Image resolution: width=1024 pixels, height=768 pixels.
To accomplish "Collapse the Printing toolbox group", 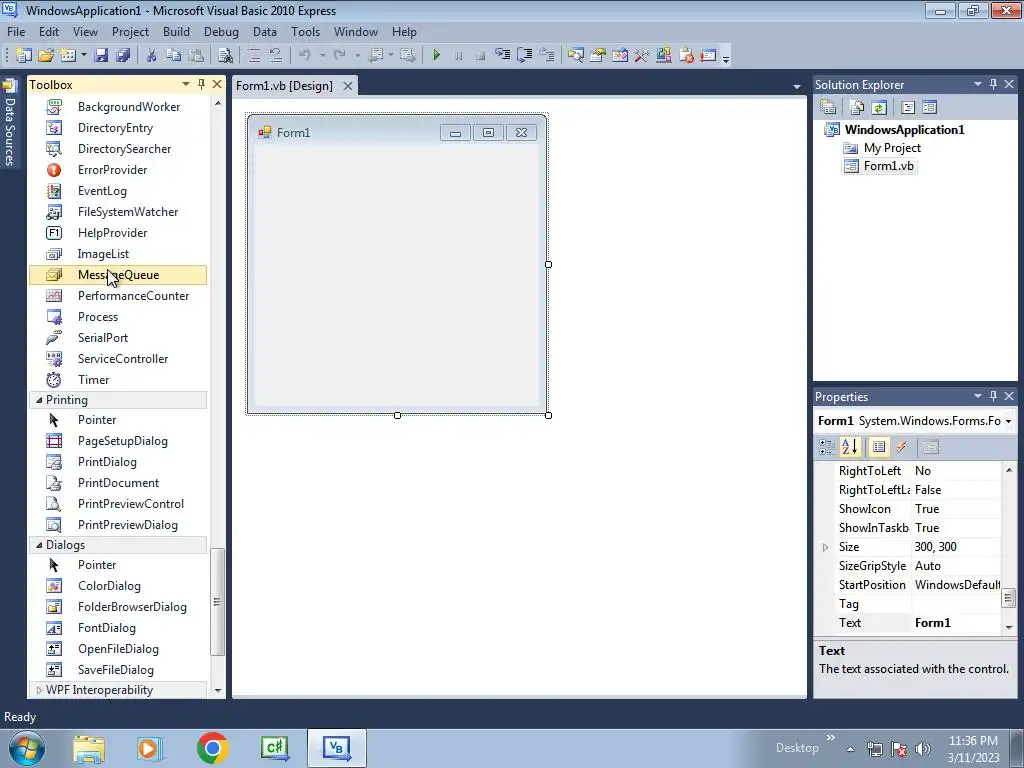I will 39,400.
